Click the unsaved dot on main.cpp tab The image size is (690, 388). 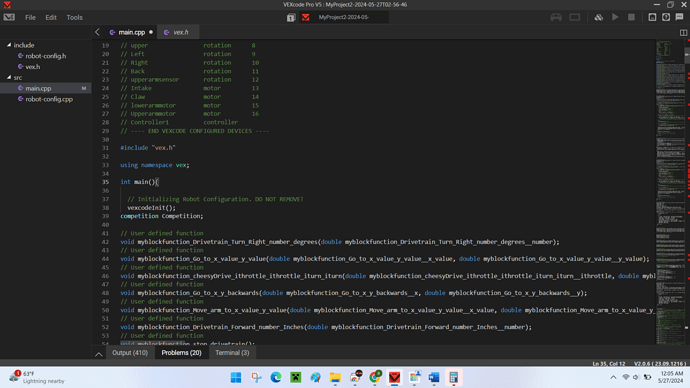click(x=151, y=32)
